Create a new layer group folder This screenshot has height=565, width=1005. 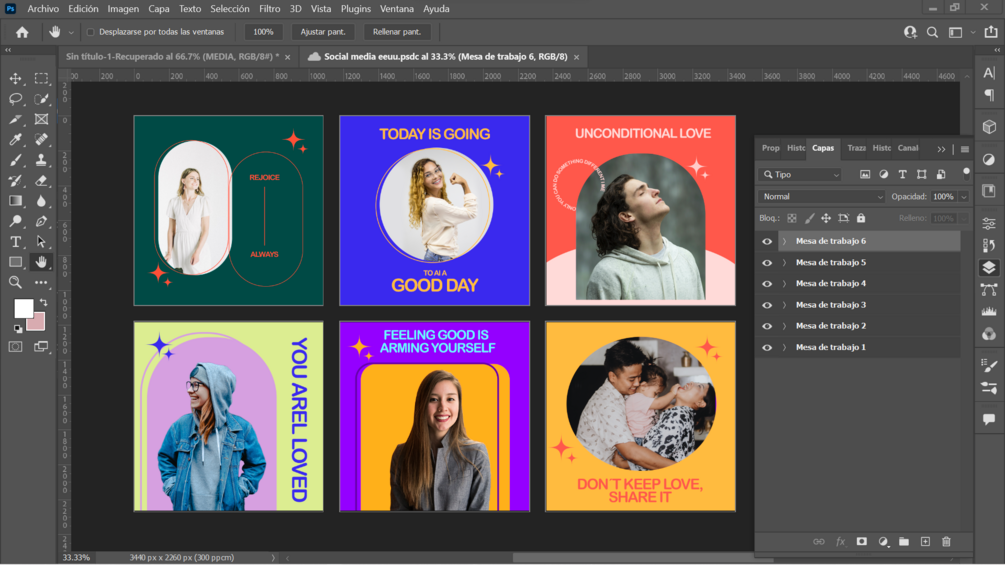click(x=904, y=542)
